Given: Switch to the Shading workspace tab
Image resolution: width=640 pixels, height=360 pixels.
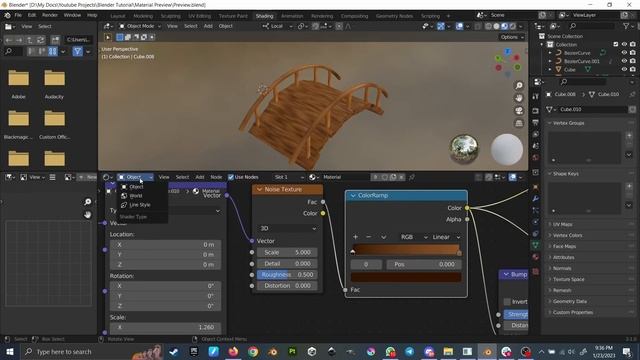Looking at the screenshot, I should pos(264,16).
